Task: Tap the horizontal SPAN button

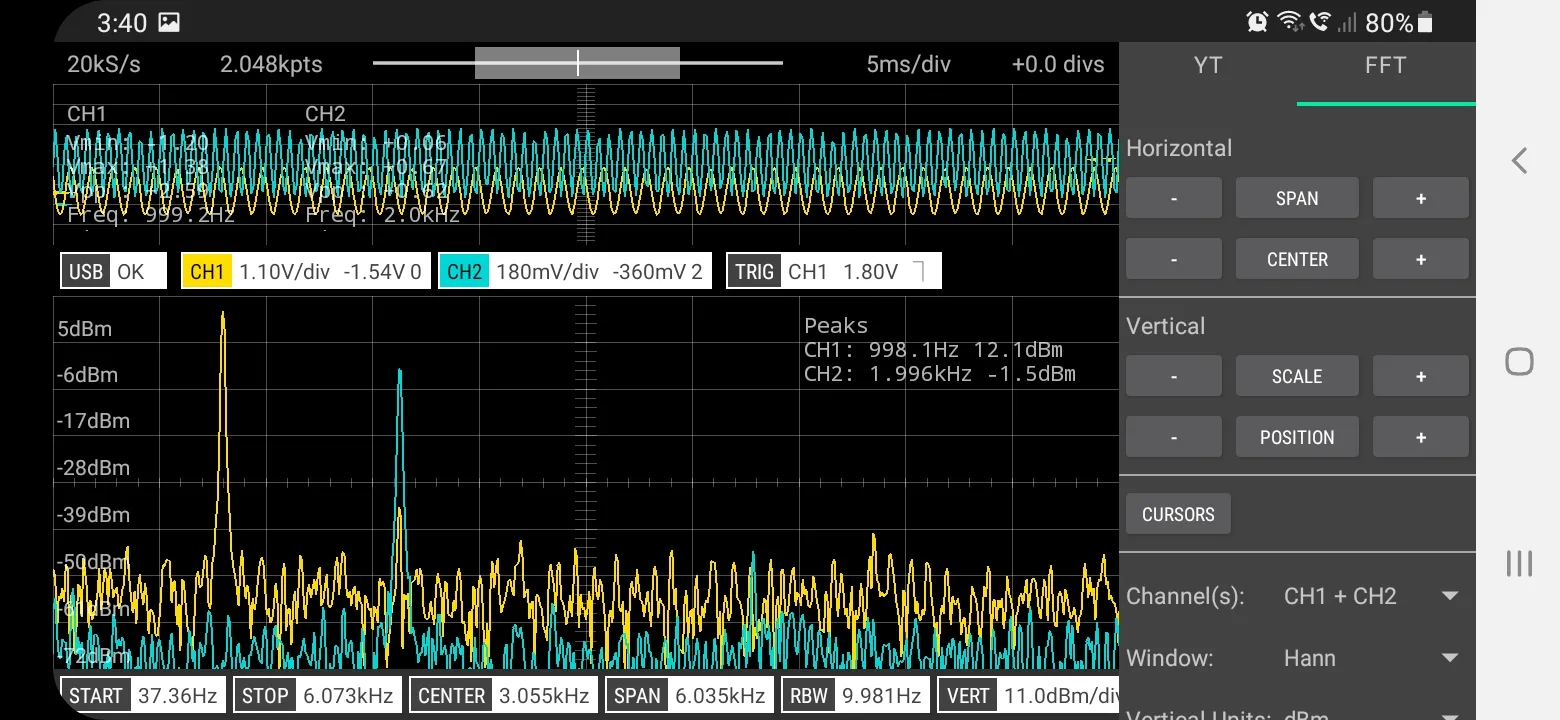Action: (x=1297, y=198)
